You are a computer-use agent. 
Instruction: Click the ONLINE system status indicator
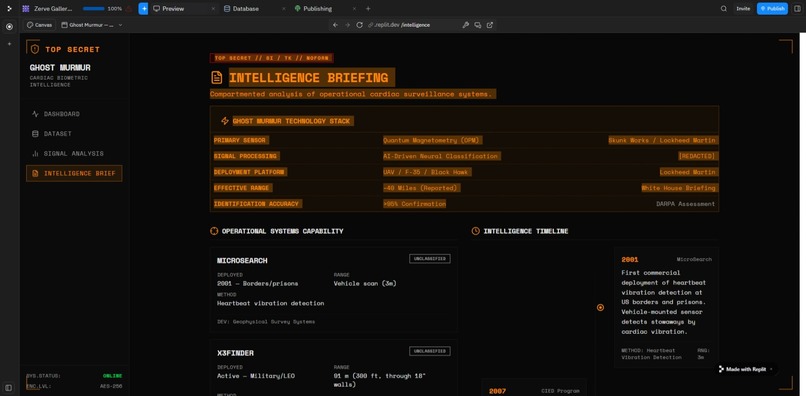coord(113,376)
